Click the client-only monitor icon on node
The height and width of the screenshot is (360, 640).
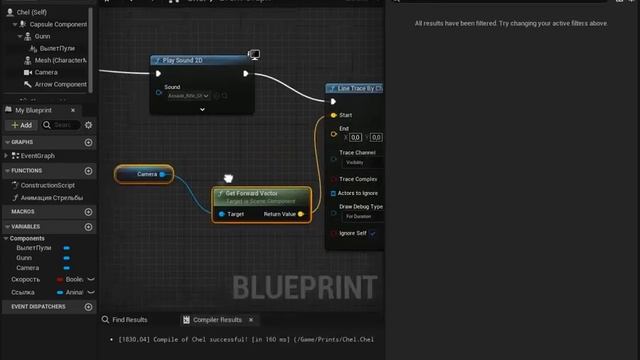click(x=254, y=54)
